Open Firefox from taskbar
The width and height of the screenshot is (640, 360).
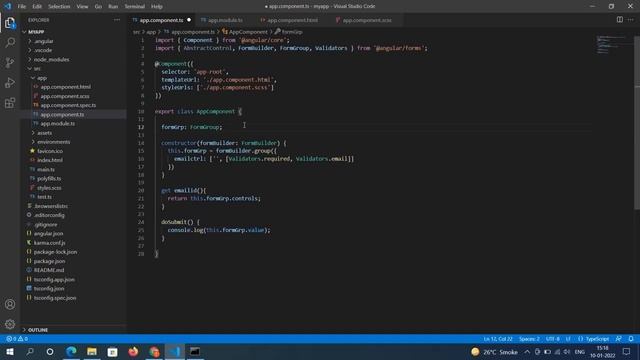pos(133,351)
